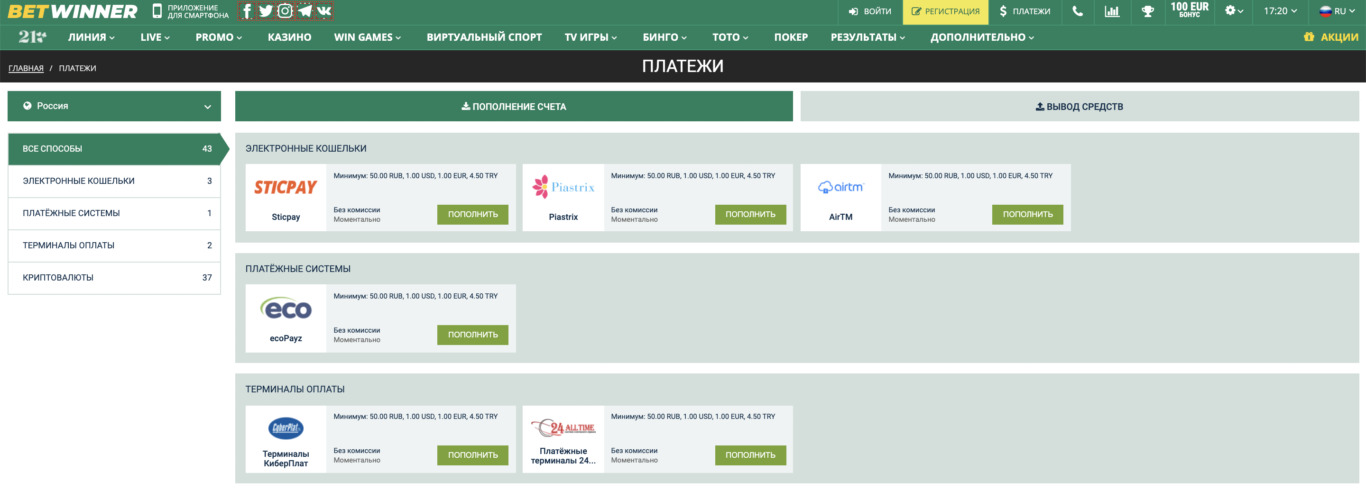1366x490 pixels.
Task: Click the ПЛАТЁЖНЫЕ СИСТЕМЫ section heading
Action: coord(298,269)
